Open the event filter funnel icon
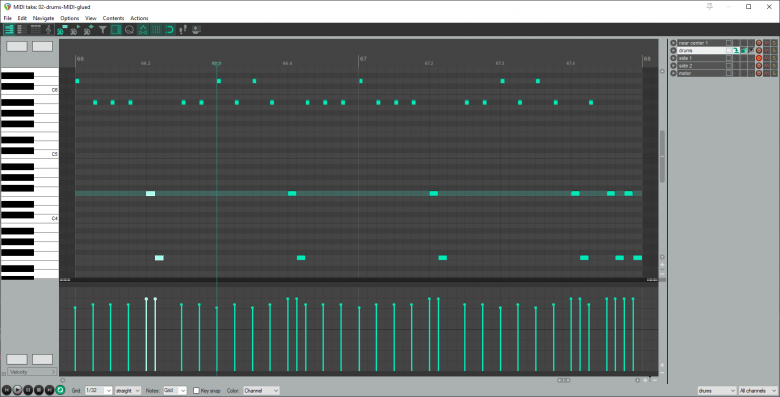 click(102, 30)
